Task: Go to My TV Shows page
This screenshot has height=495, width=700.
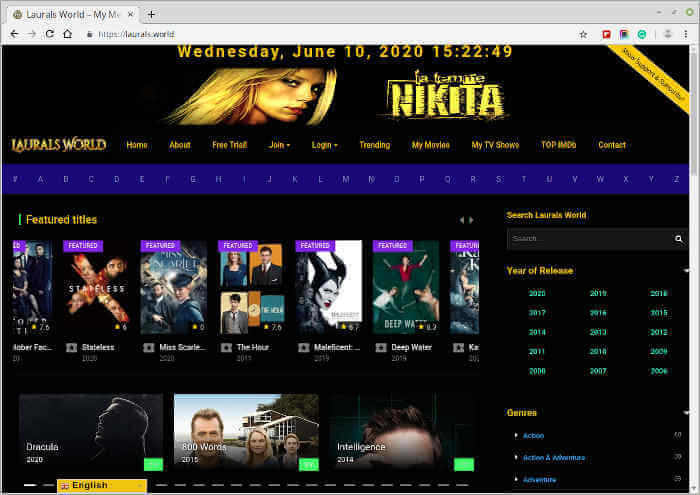Action: coord(495,145)
